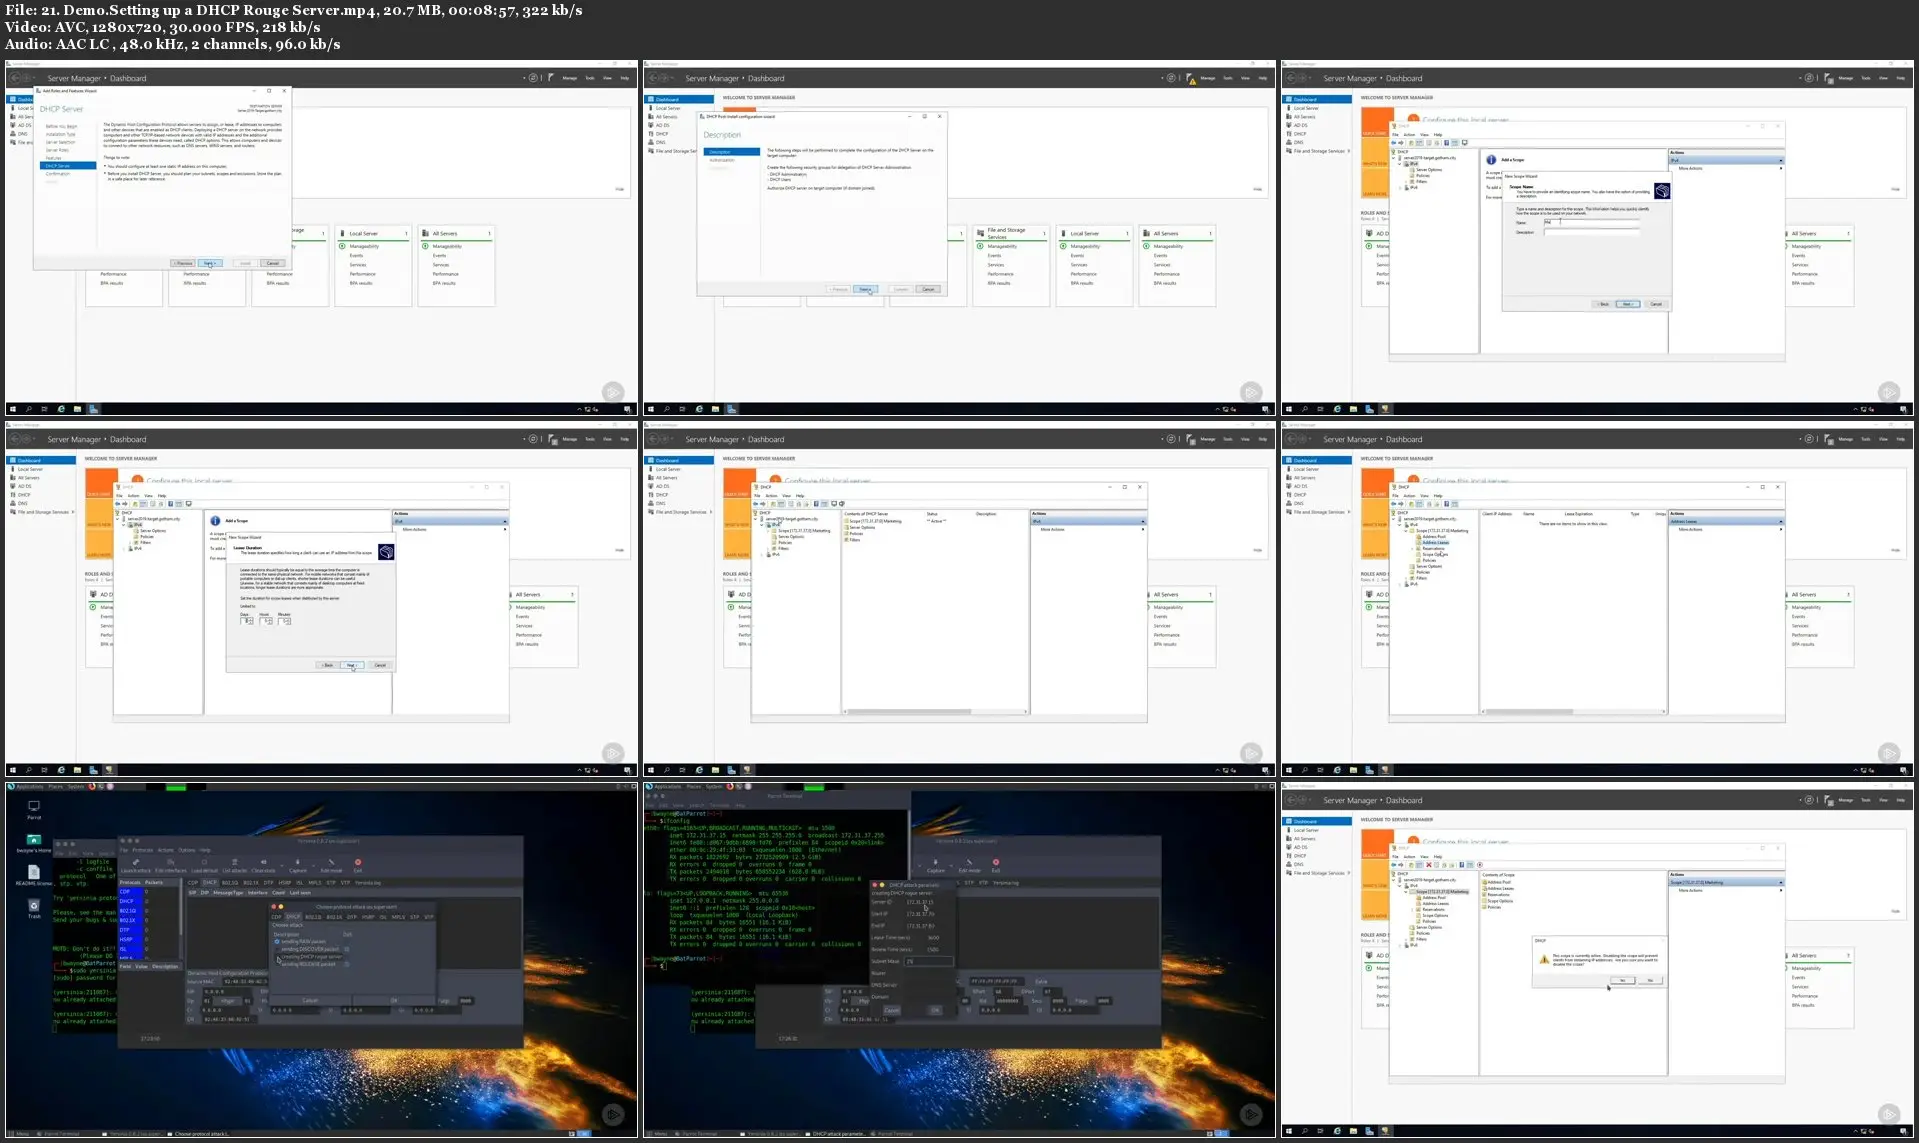
Task: Expand File and Storage Services arrow, Lease Duration frame
Action: 74,512
